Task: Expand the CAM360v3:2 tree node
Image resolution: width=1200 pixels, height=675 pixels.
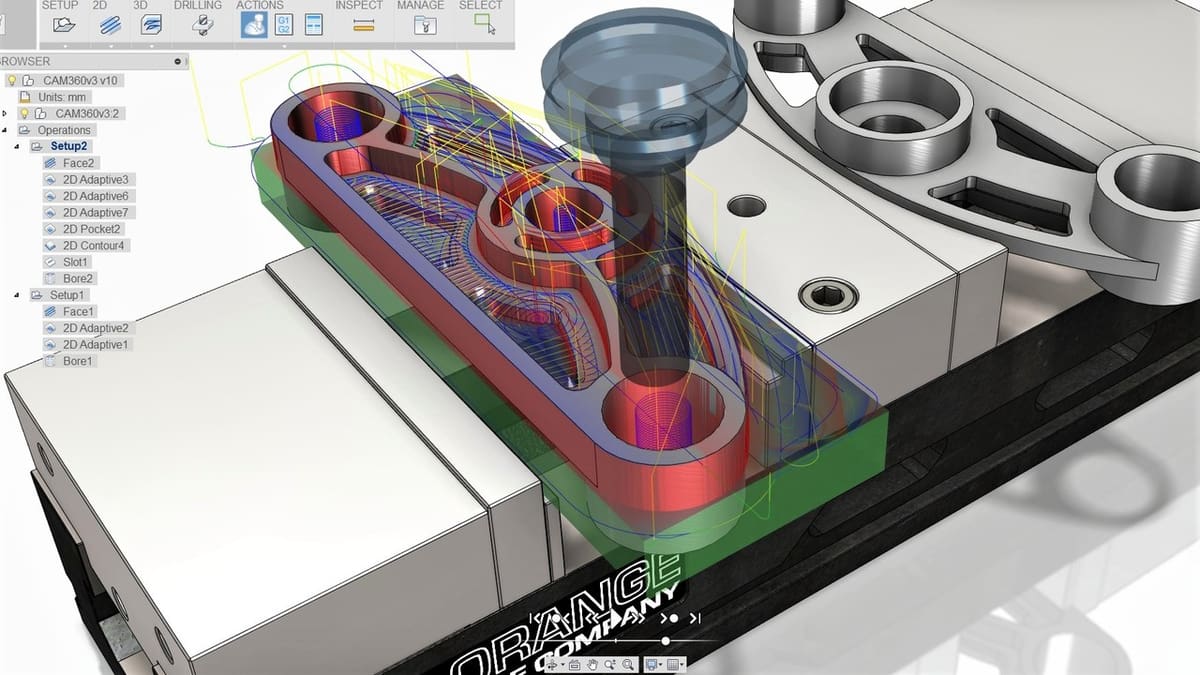Action: (6, 113)
